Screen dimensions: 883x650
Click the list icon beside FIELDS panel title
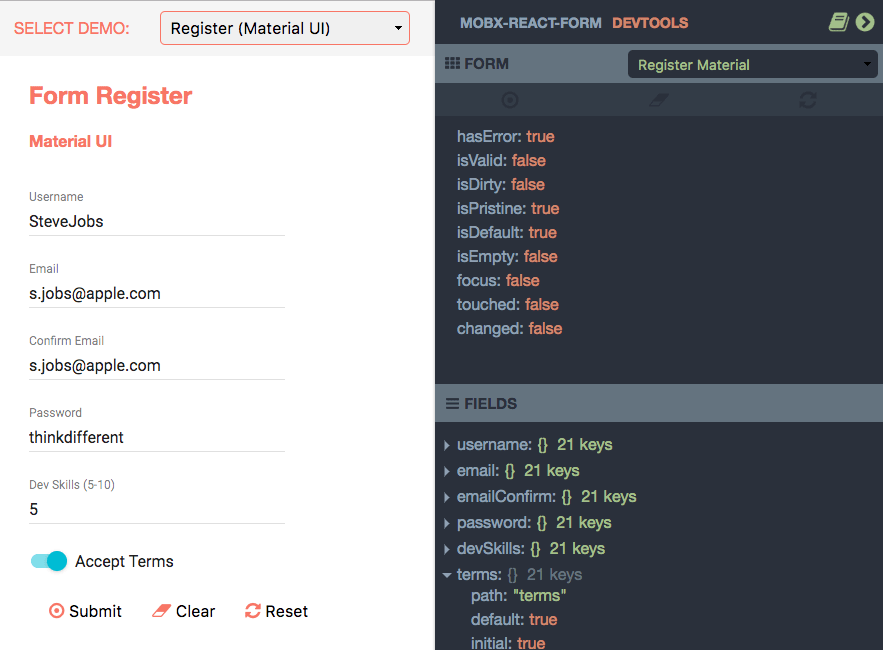click(x=453, y=403)
